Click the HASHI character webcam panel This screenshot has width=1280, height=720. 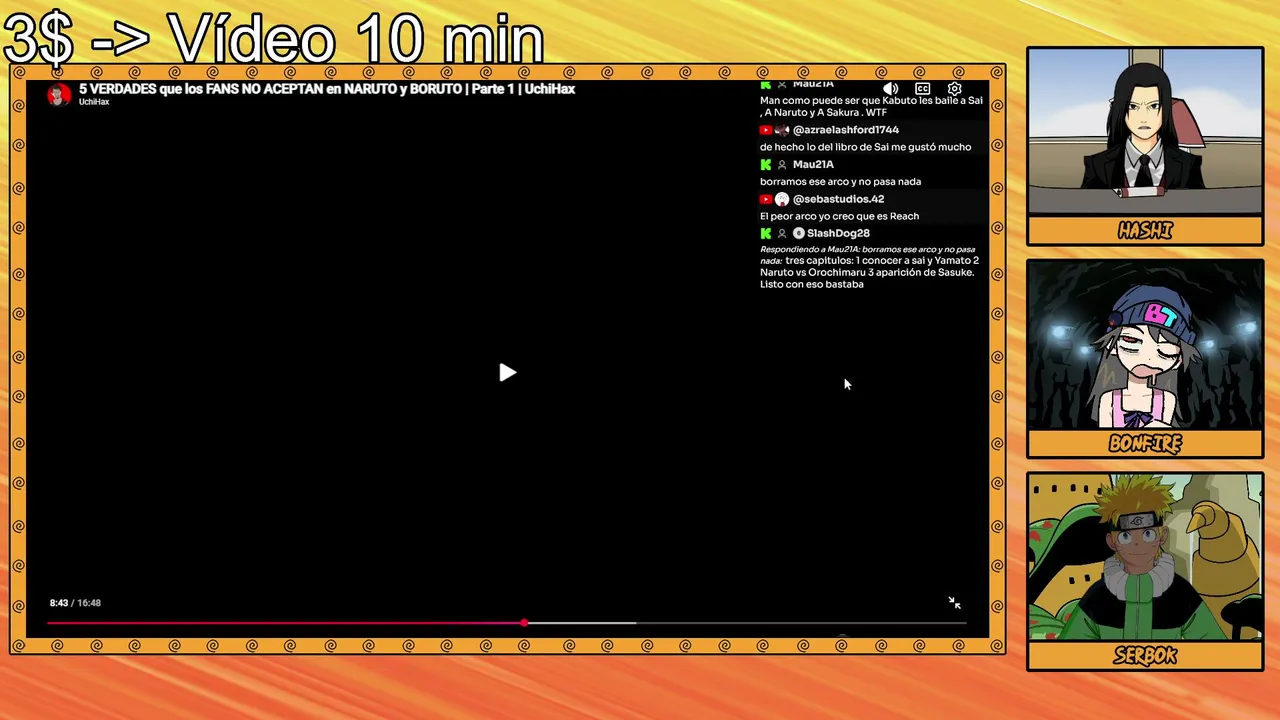[1145, 131]
